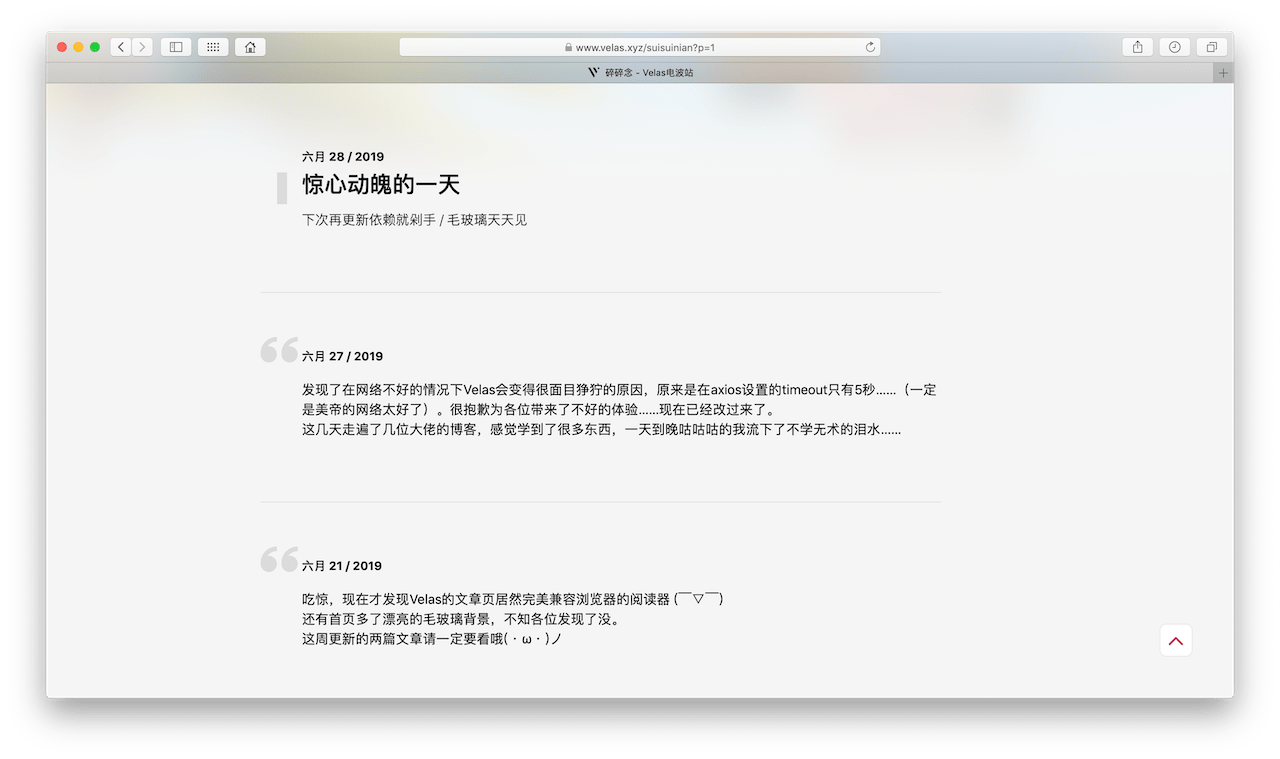The width and height of the screenshot is (1280, 759).
Task: Toggle the Safari sidebar button
Action: [176, 47]
